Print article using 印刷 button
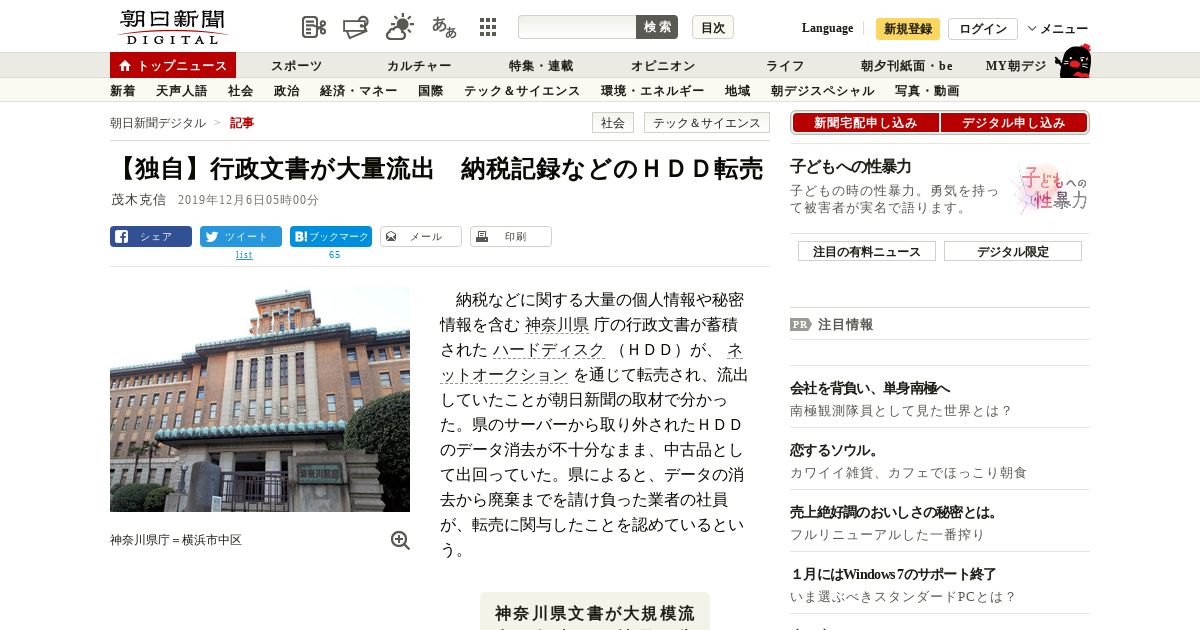The width and height of the screenshot is (1200, 630). pyautogui.click(x=511, y=237)
